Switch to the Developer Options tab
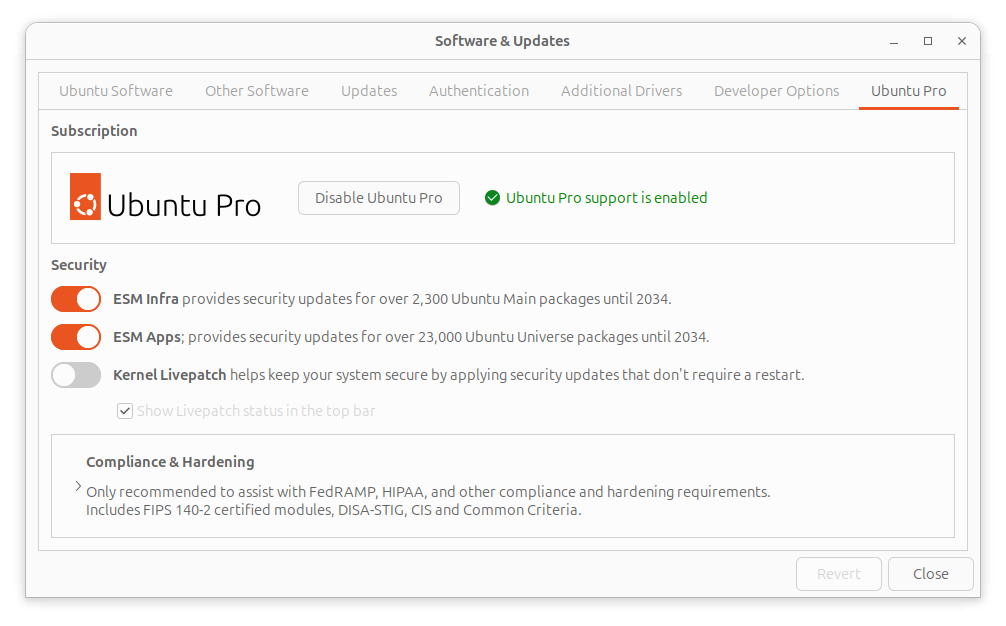The image size is (1006, 626). 776,91
